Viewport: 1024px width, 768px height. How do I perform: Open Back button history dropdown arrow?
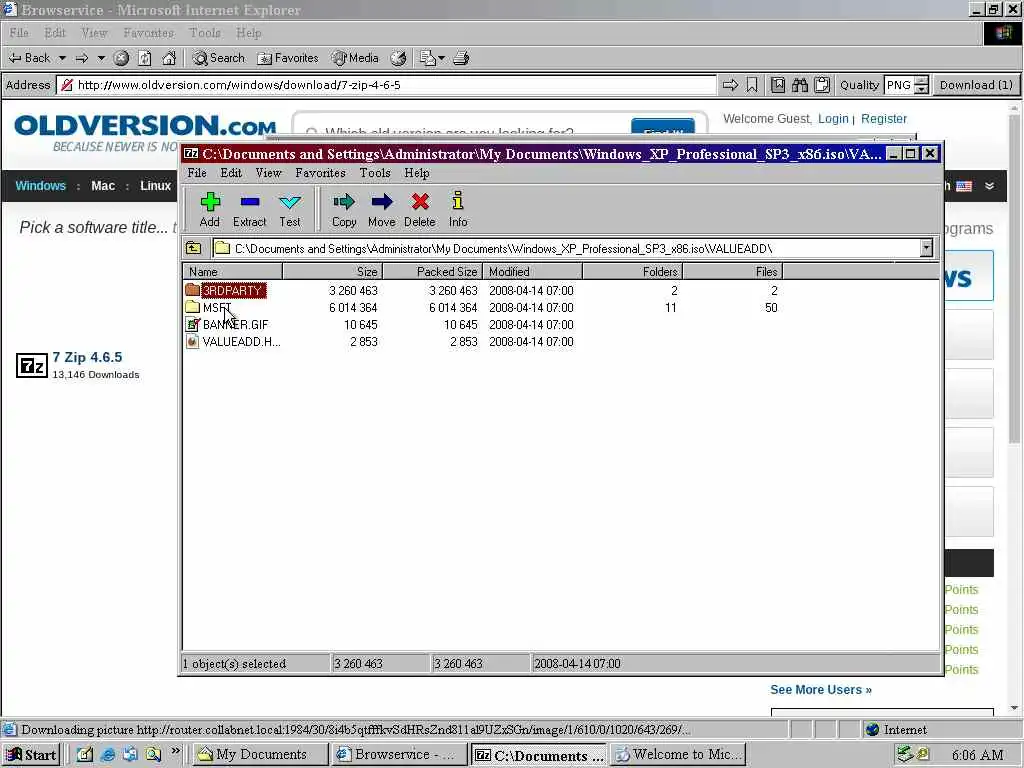tap(62, 58)
